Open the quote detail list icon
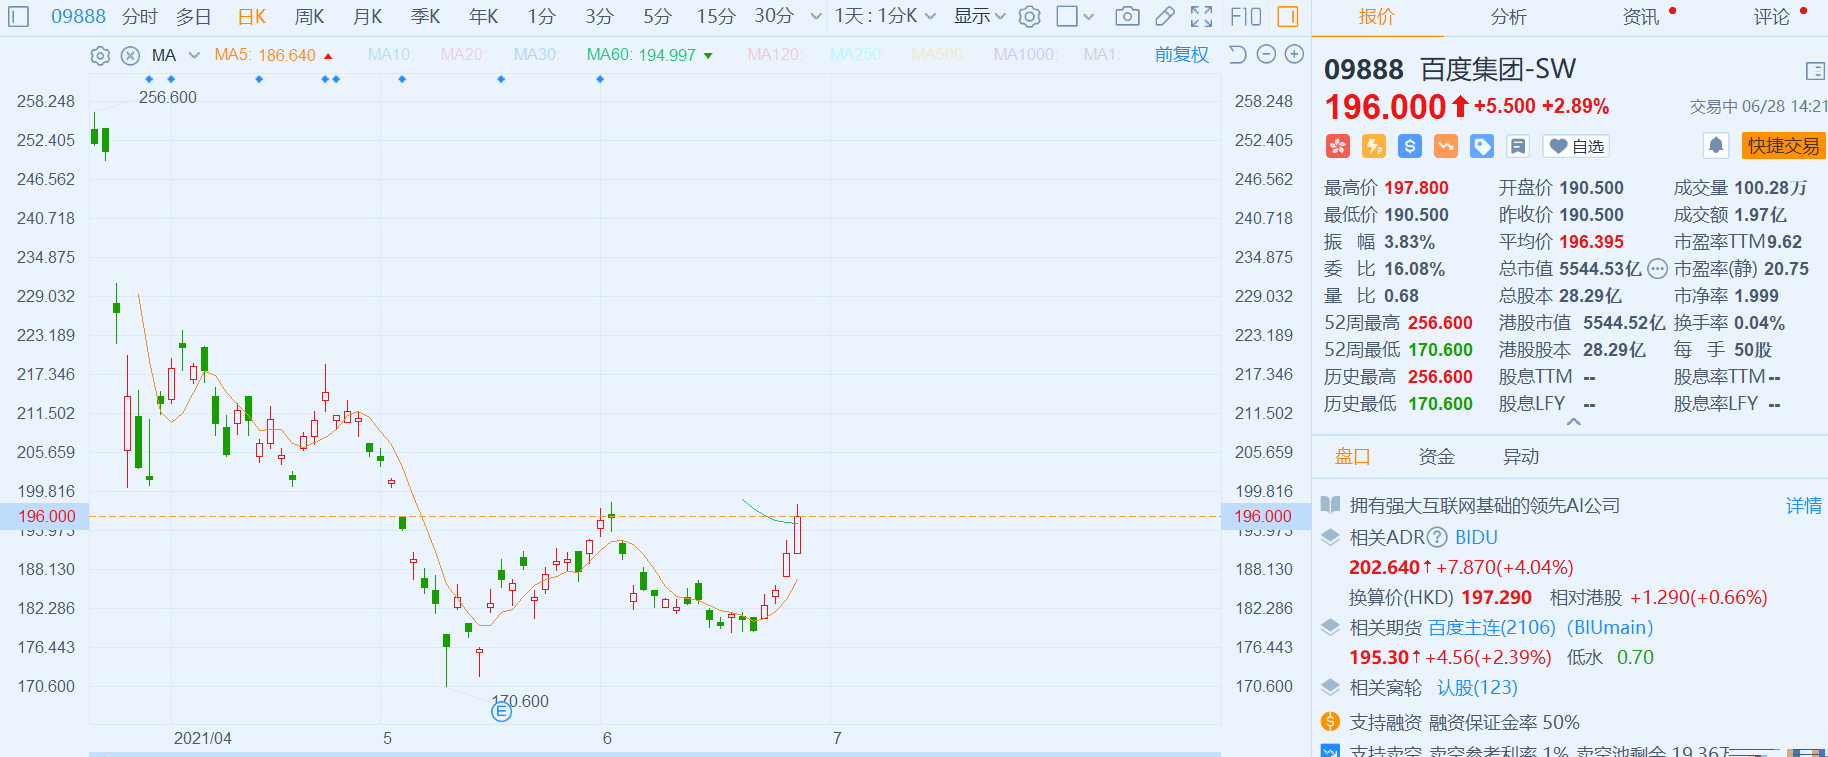The image size is (1828, 757). tap(1815, 71)
